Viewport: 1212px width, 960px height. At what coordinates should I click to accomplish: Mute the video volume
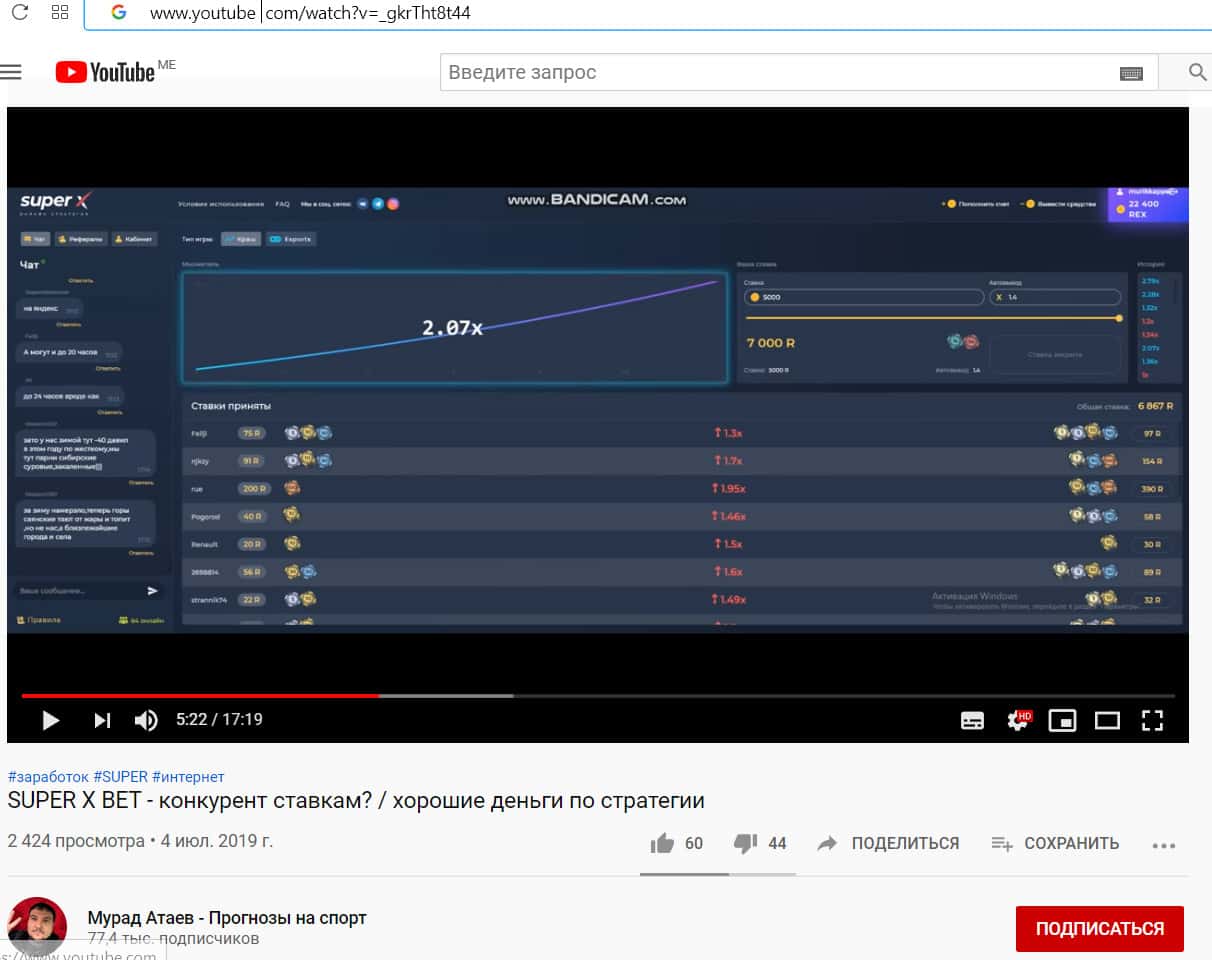pyautogui.click(x=146, y=720)
